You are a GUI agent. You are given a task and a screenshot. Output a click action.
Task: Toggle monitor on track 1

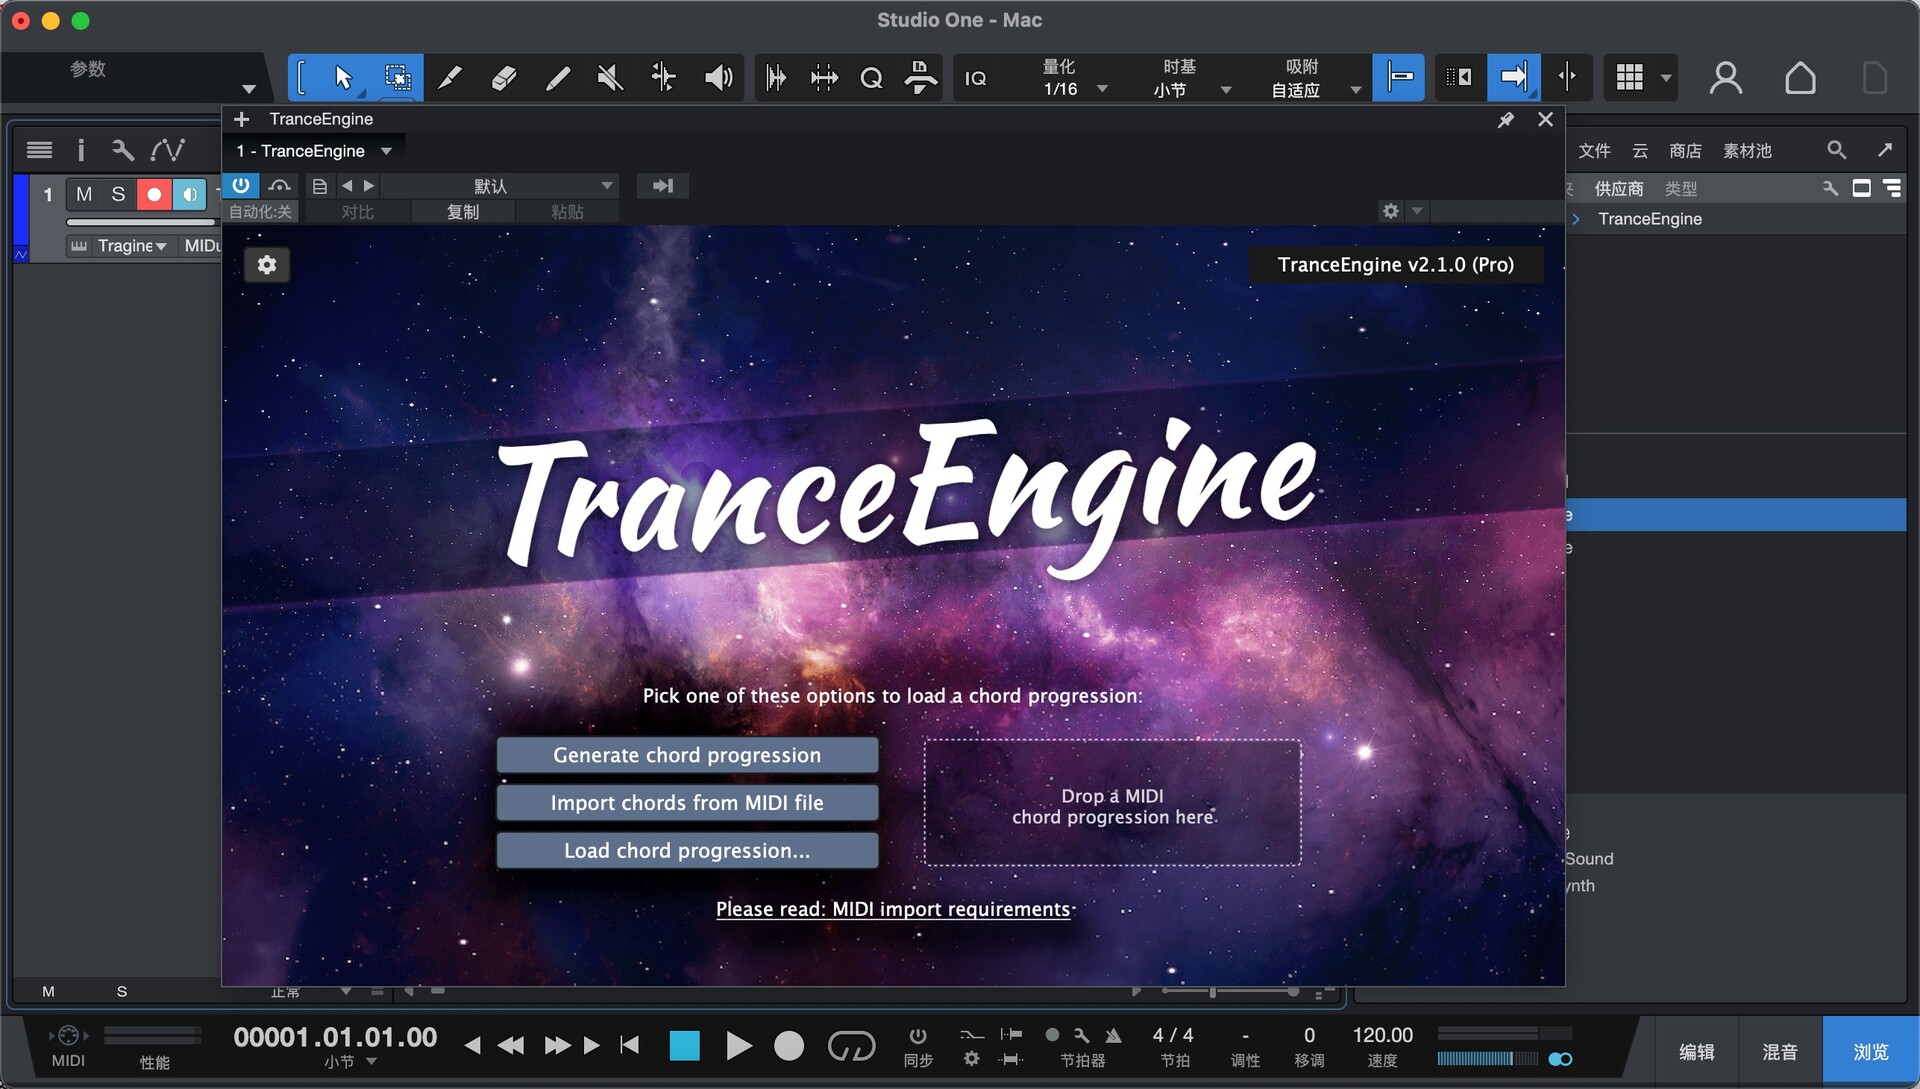pyautogui.click(x=189, y=194)
